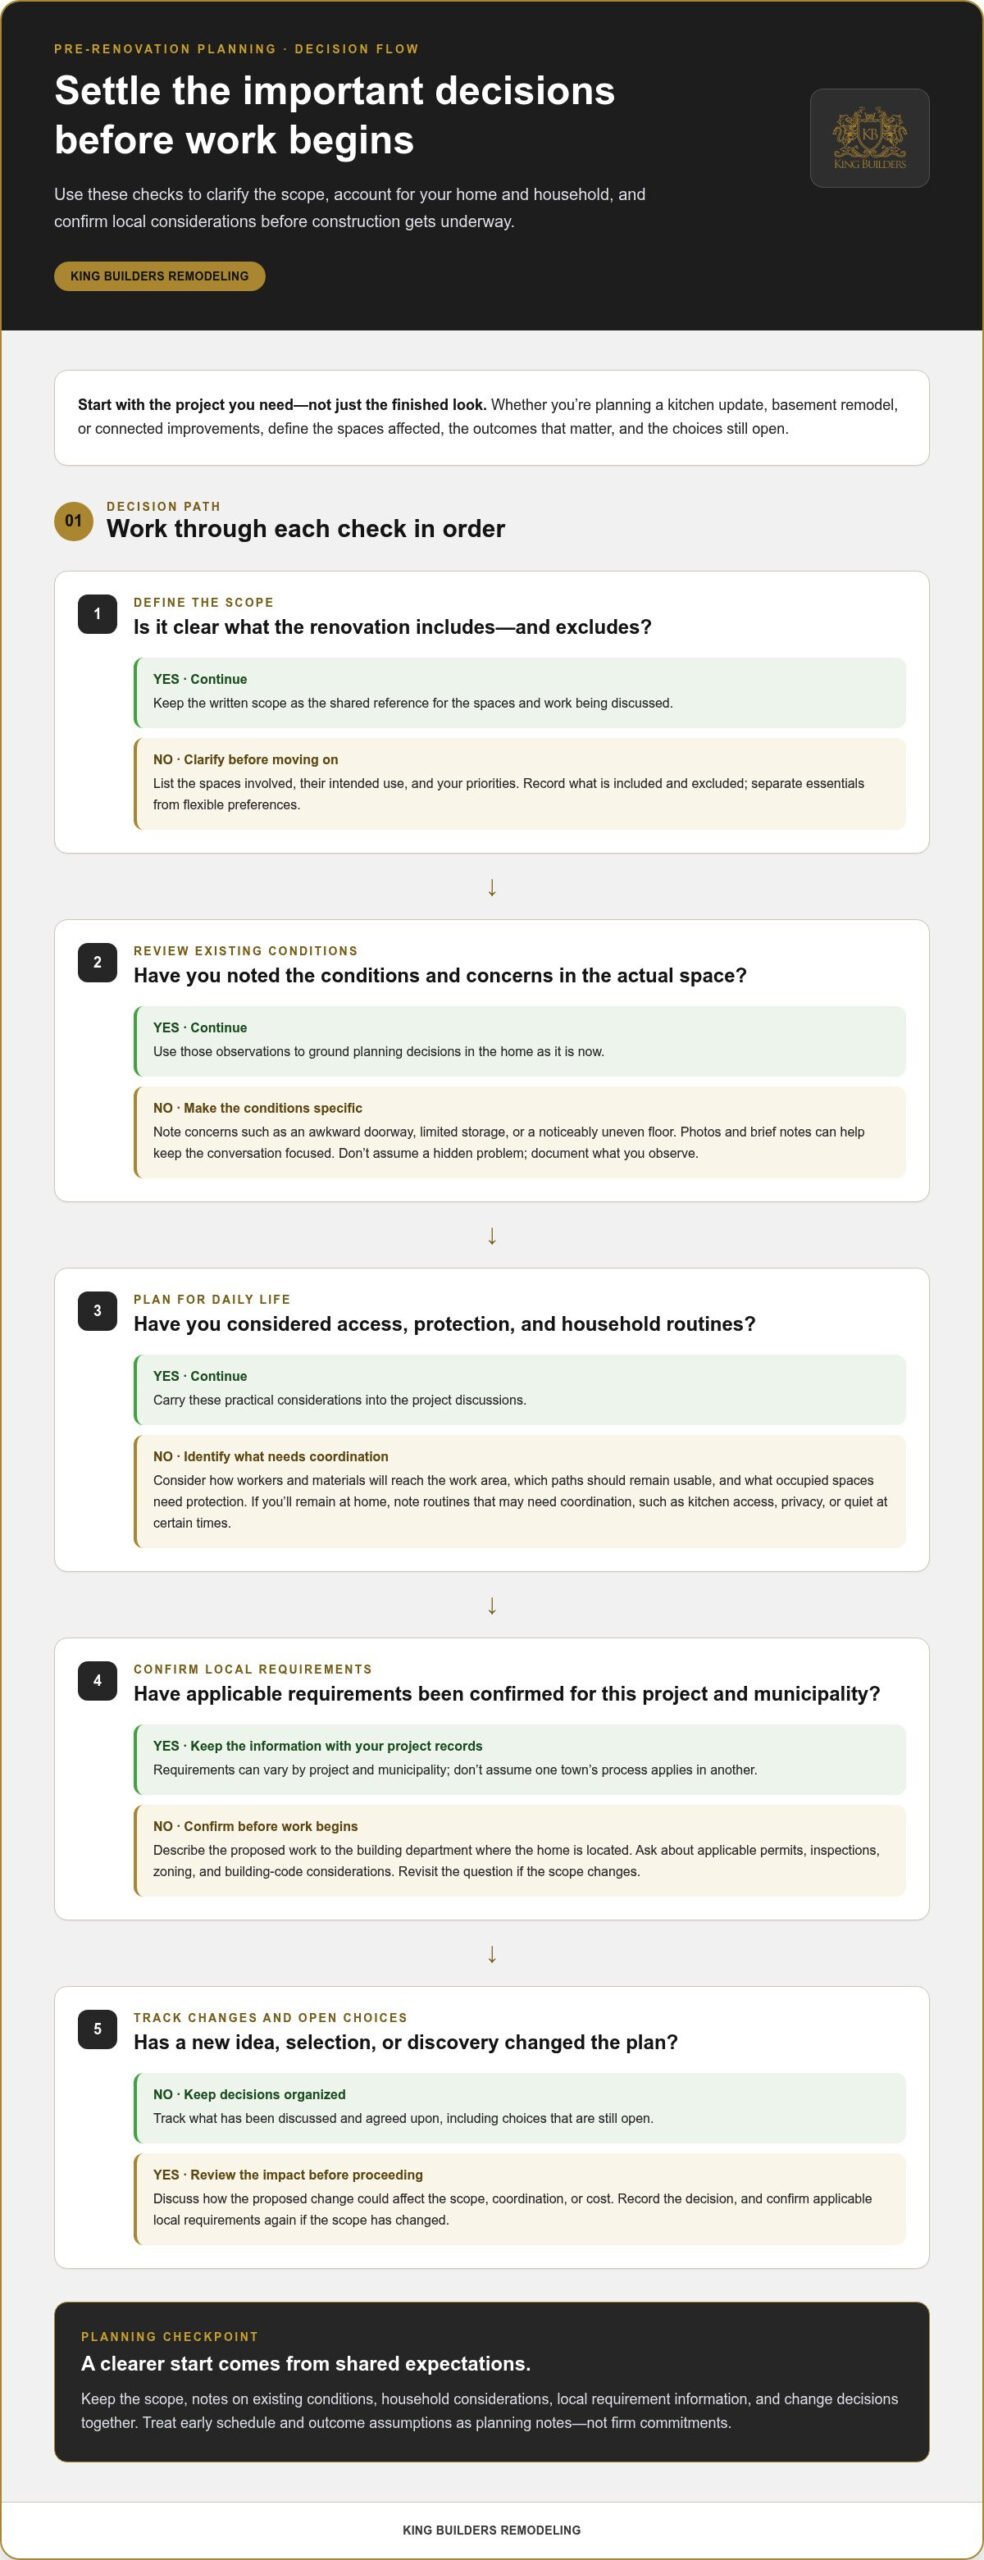
Task: Click the King Builders Remodeling pill button
Action: (x=159, y=276)
